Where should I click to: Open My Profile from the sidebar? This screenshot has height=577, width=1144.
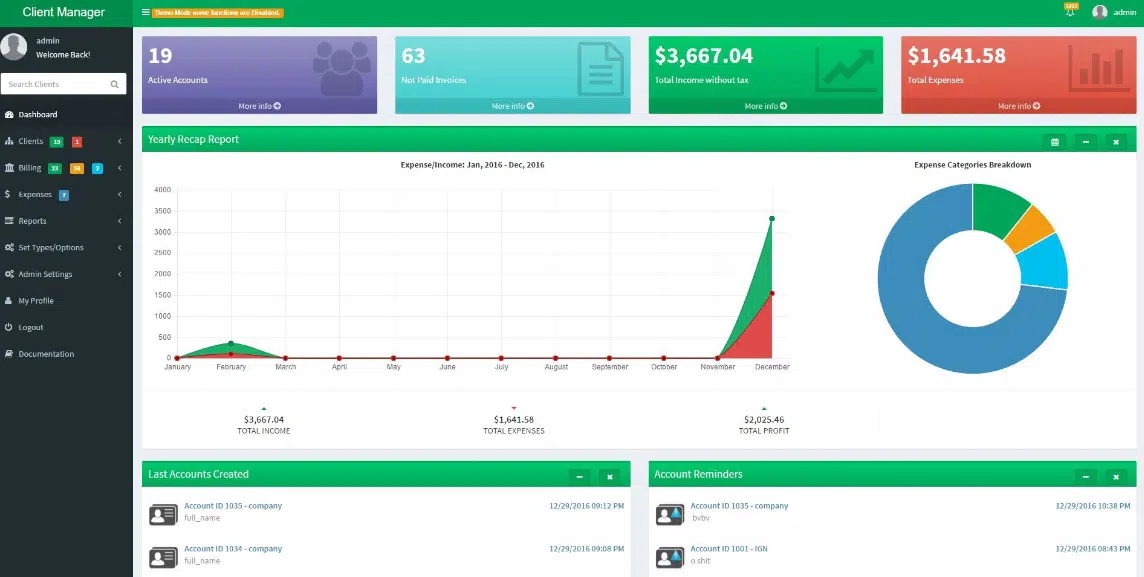pyautogui.click(x=36, y=301)
